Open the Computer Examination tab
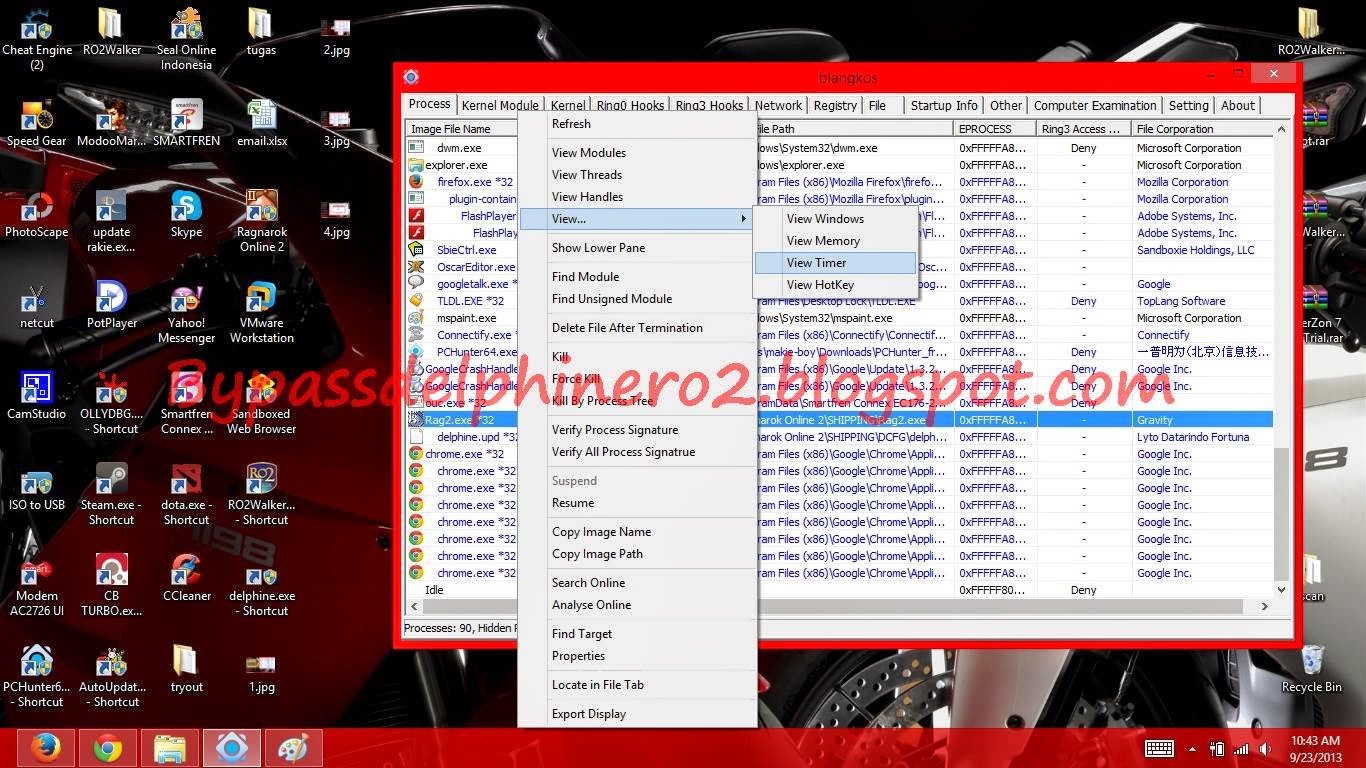This screenshot has height=768, width=1366. [1095, 105]
